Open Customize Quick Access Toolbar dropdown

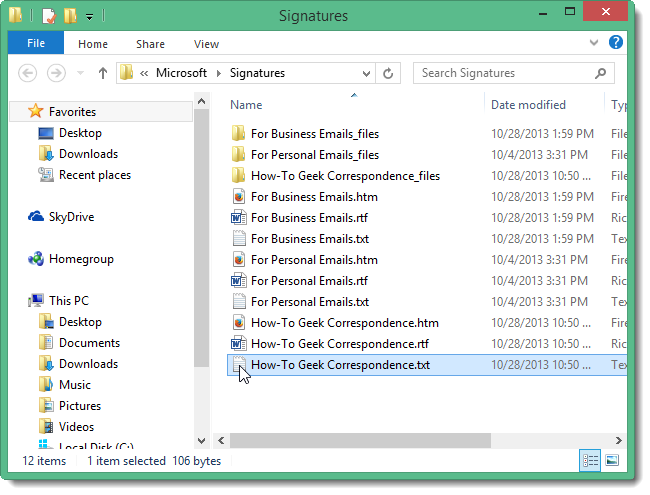click(x=89, y=17)
